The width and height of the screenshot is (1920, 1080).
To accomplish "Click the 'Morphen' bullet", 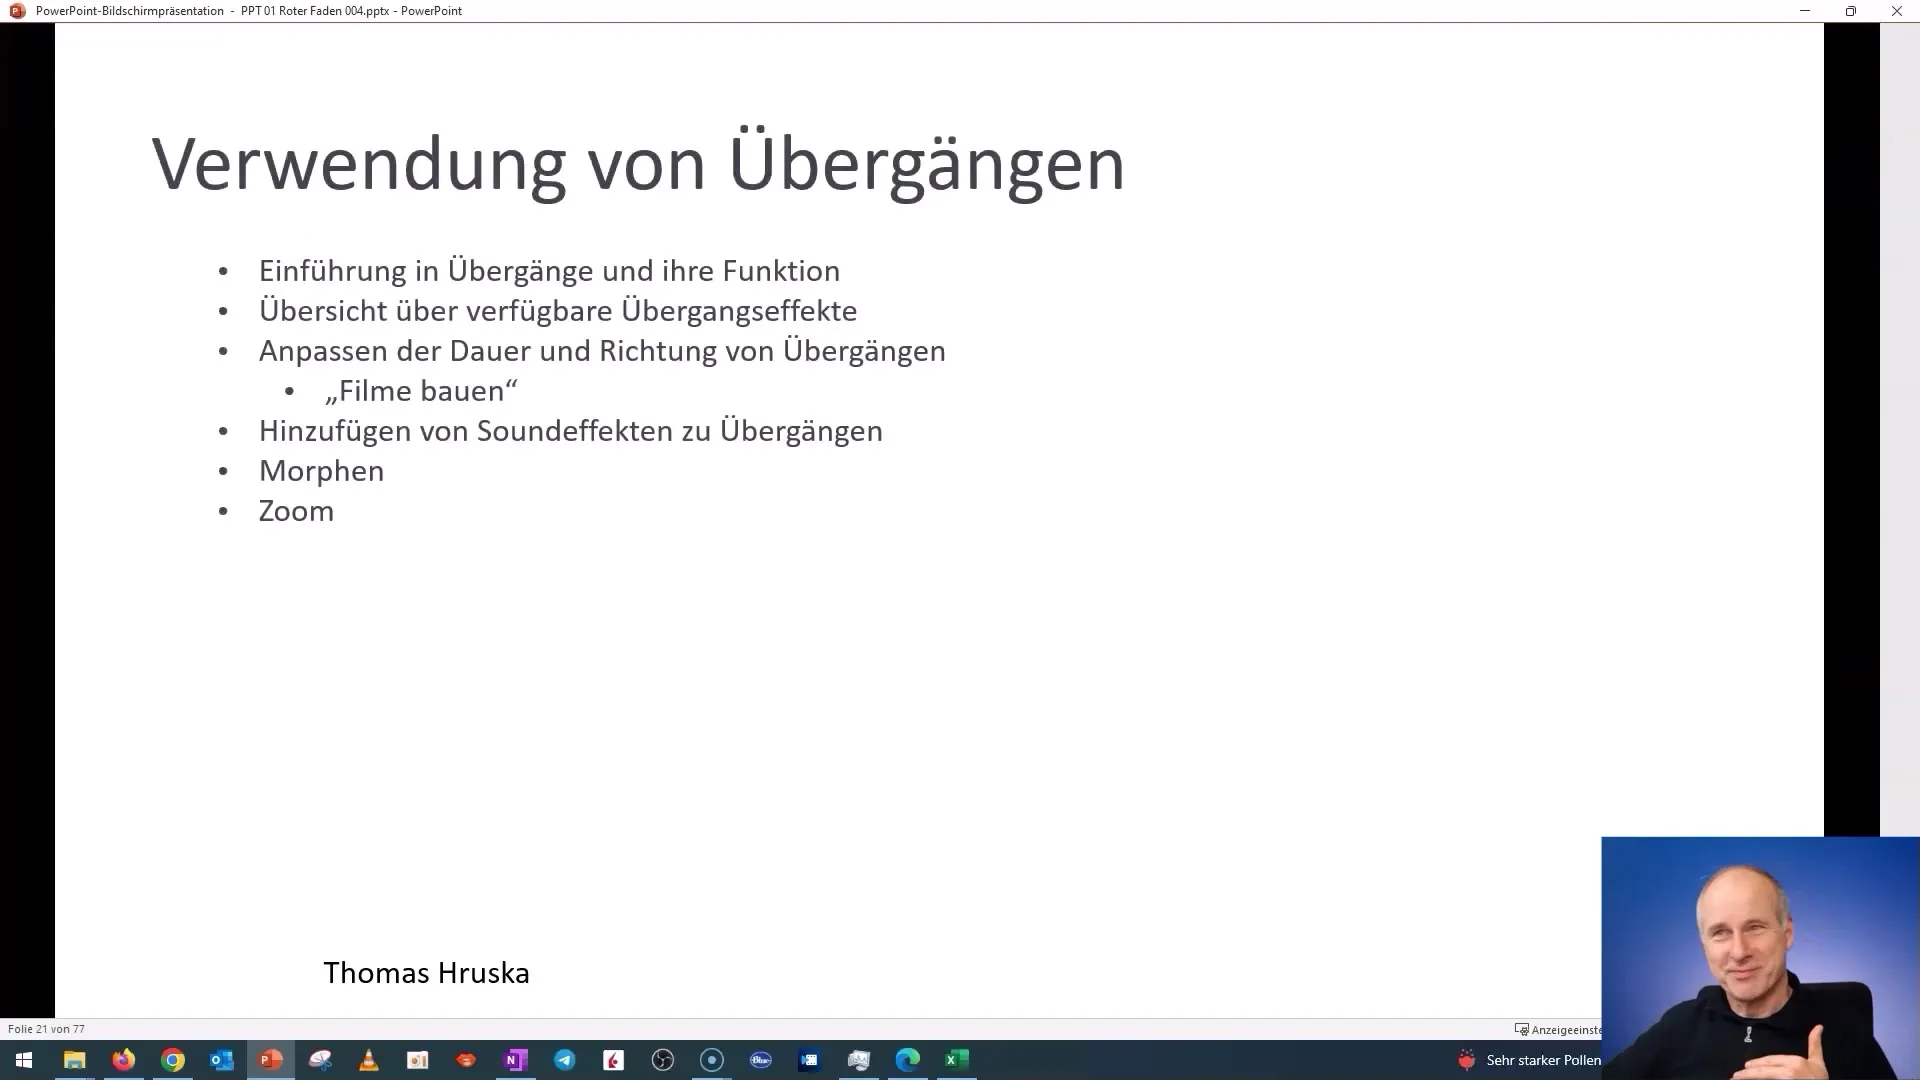I will (321, 471).
